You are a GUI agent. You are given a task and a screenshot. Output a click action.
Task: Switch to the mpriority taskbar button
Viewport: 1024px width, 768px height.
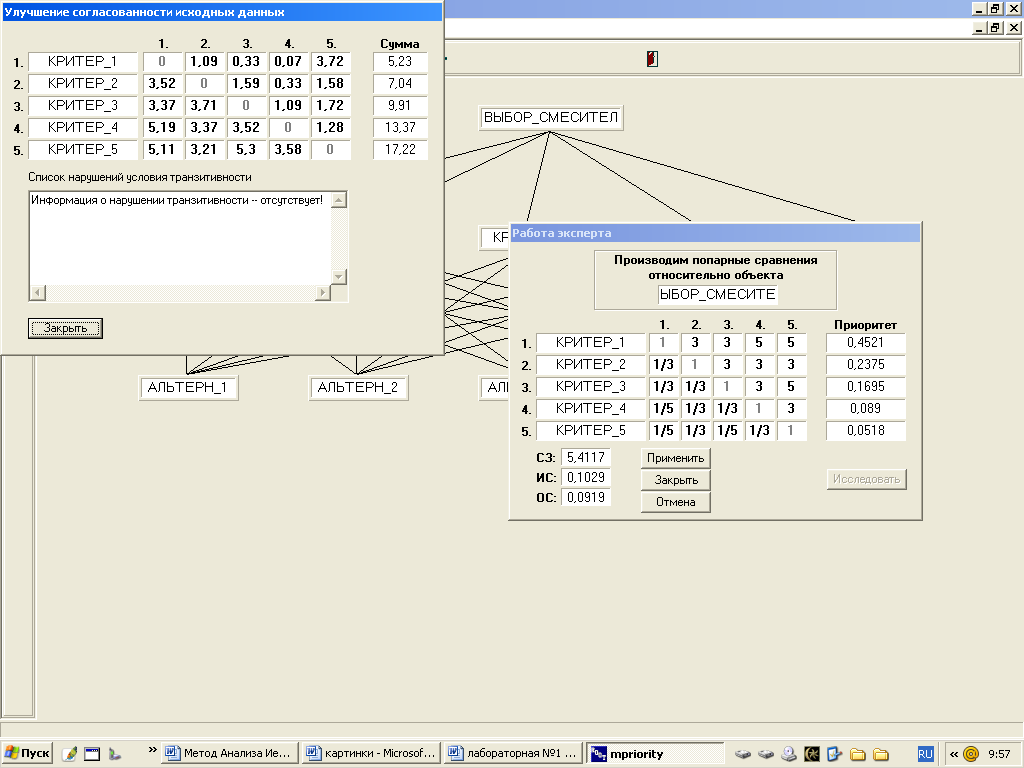[654, 754]
